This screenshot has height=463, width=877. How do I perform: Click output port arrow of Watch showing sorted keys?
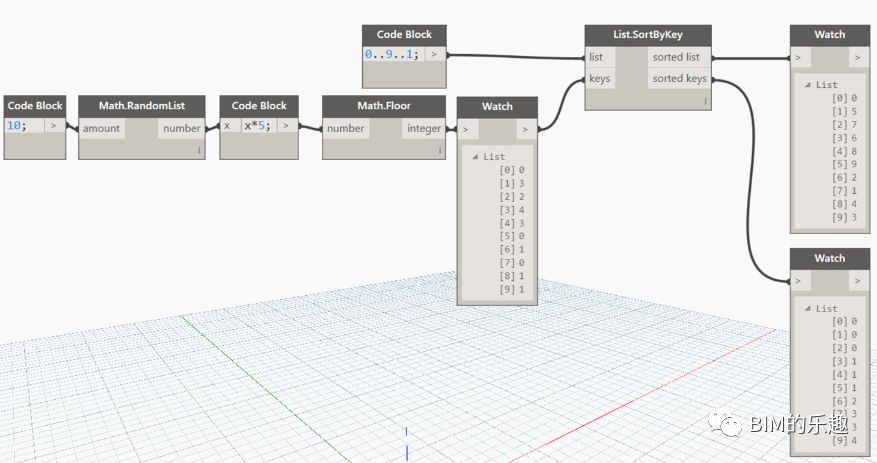coord(858,281)
